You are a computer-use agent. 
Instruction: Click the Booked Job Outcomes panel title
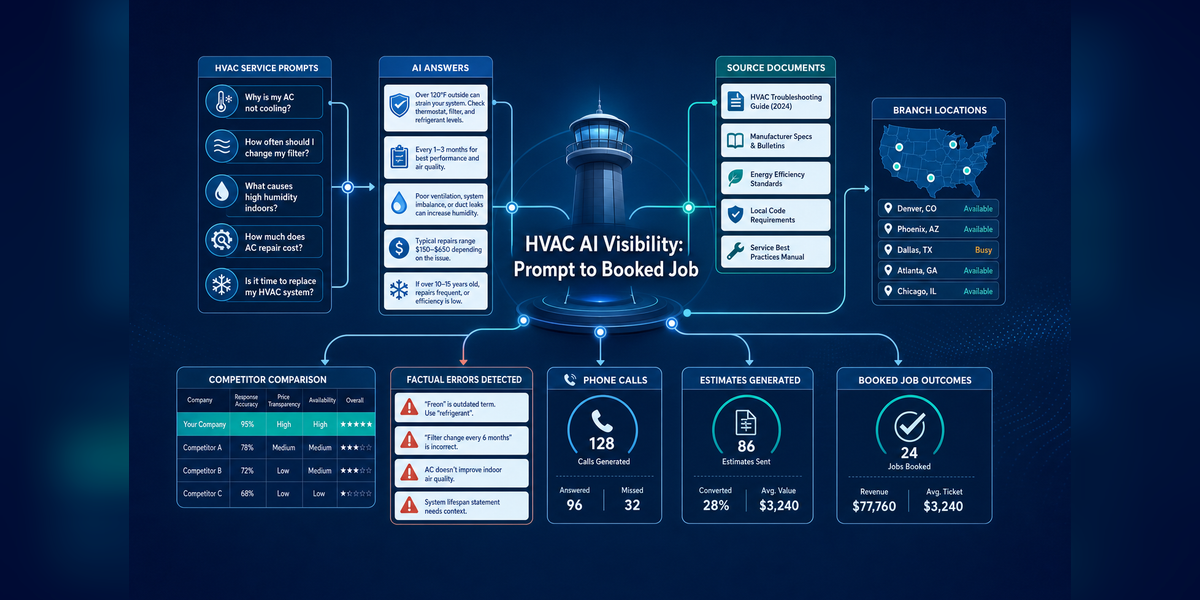tap(914, 380)
